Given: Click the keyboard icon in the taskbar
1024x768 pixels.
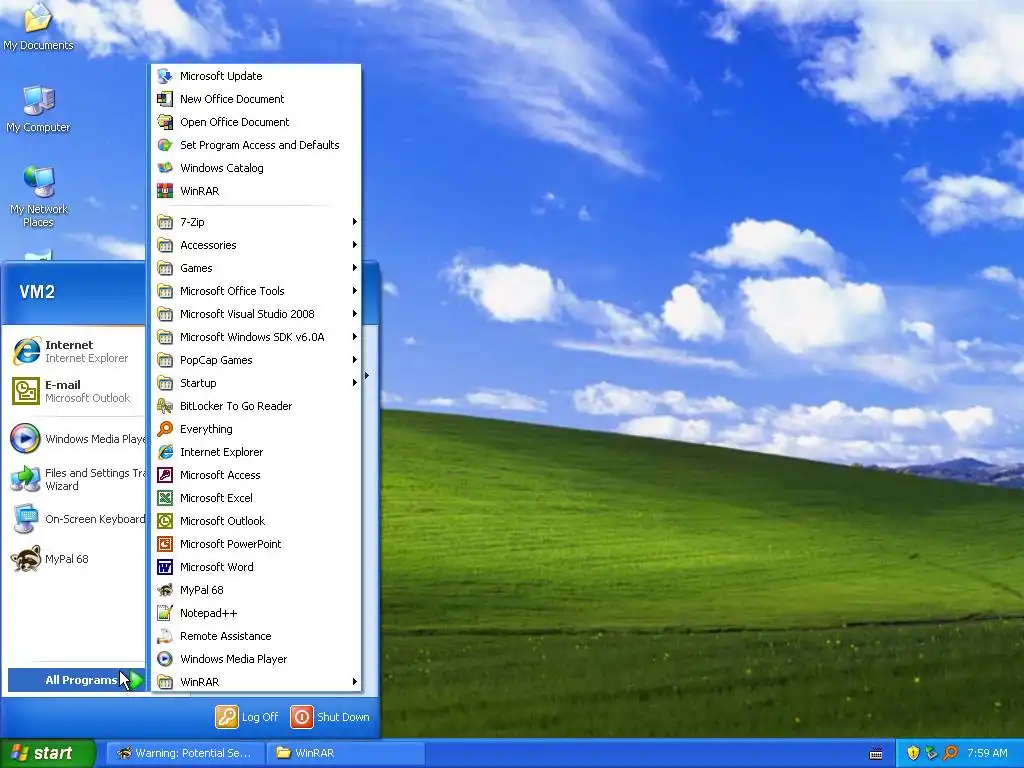Looking at the screenshot, I should (x=876, y=754).
